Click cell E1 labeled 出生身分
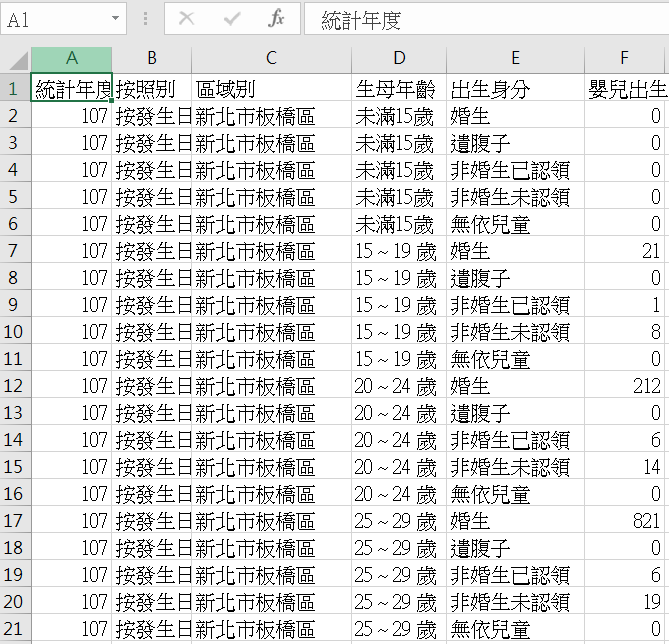Viewport: 669px width, 644px height. coord(515,89)
